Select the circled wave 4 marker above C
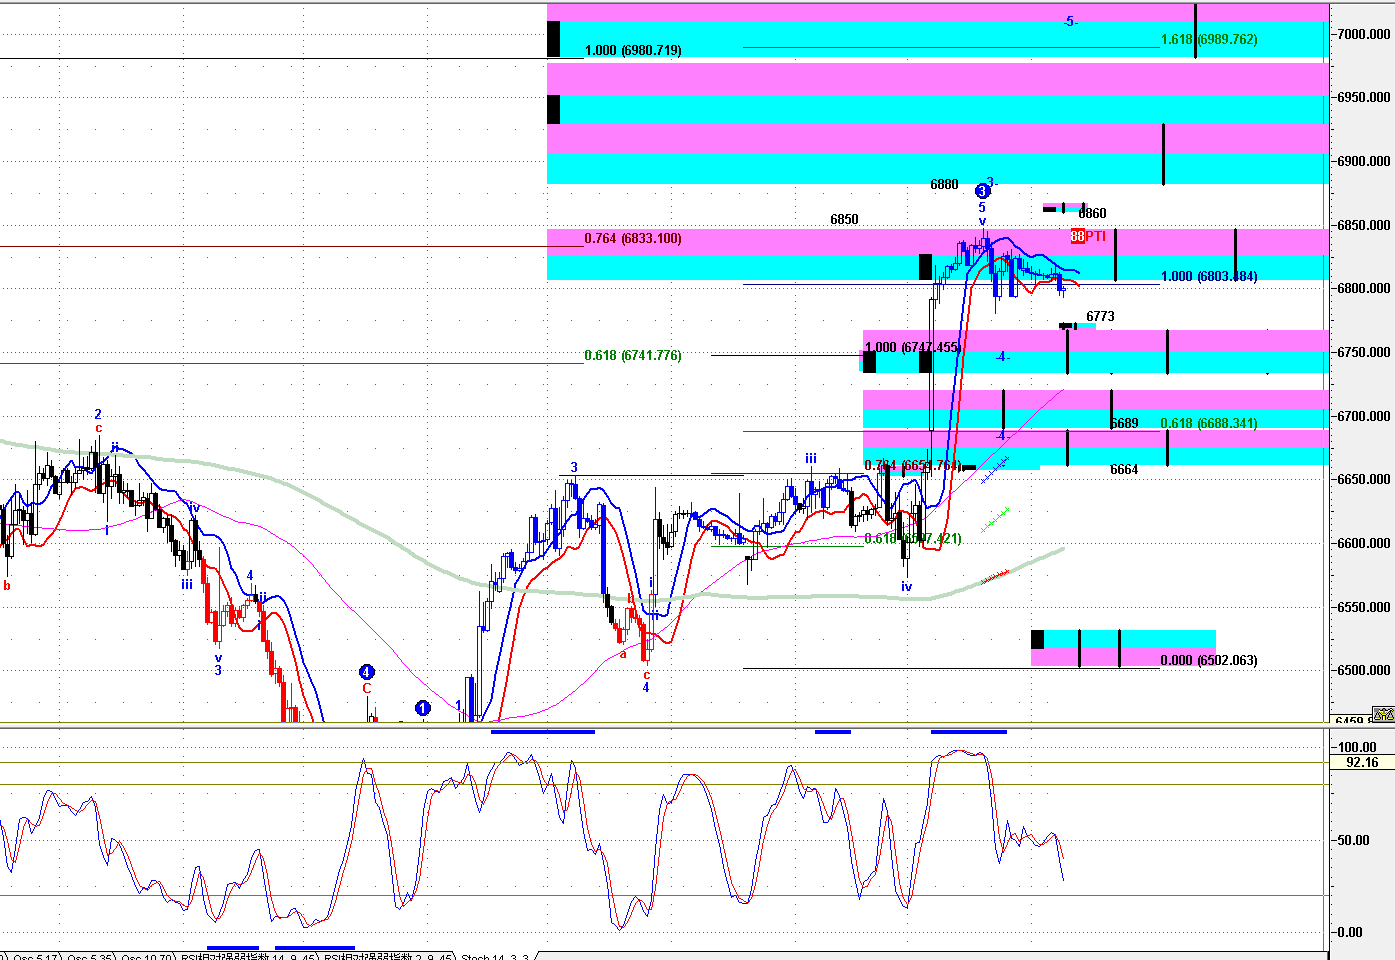 (367, 673)
